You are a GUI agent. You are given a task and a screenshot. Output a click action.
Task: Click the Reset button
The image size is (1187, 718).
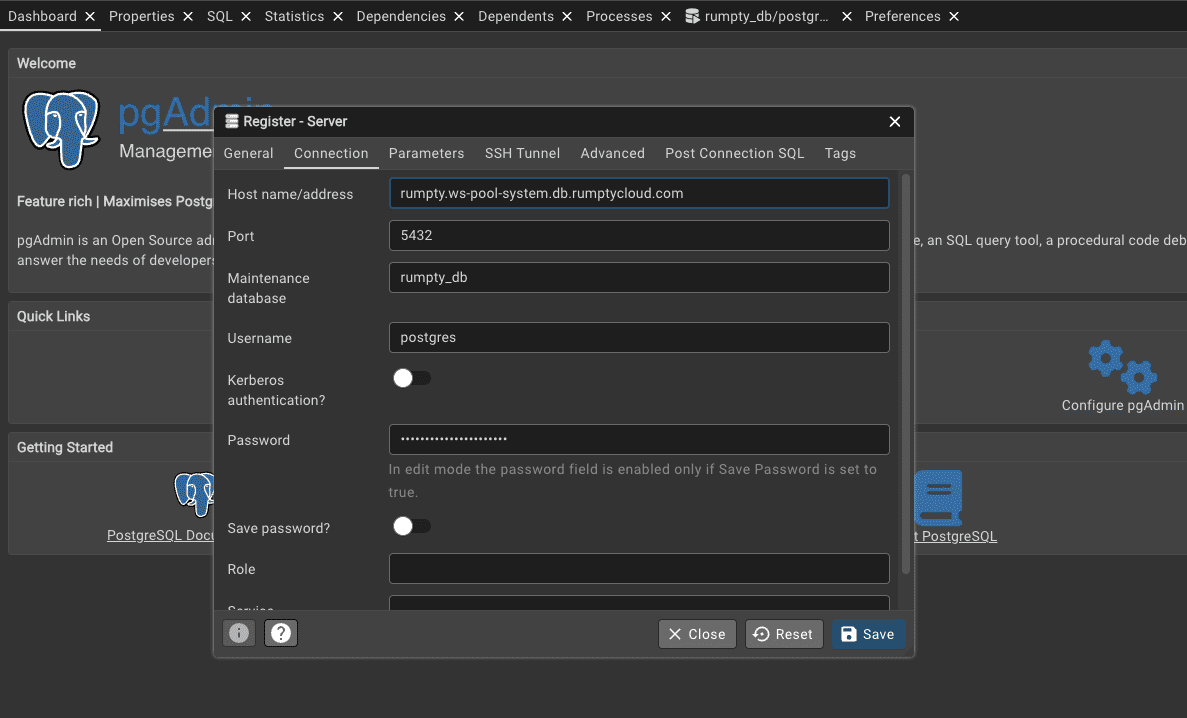coord(784,634)
